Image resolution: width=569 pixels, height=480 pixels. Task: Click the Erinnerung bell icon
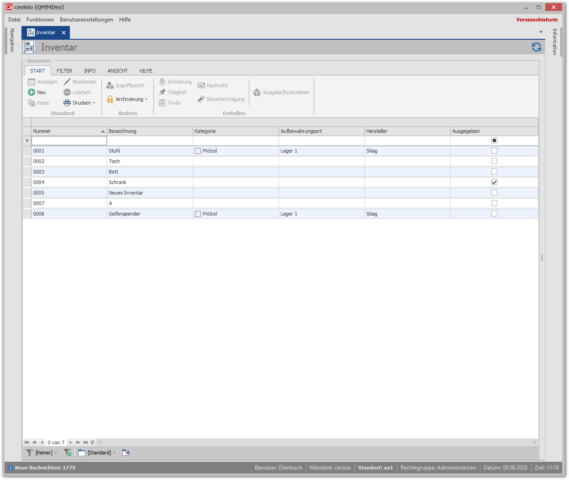162,82
